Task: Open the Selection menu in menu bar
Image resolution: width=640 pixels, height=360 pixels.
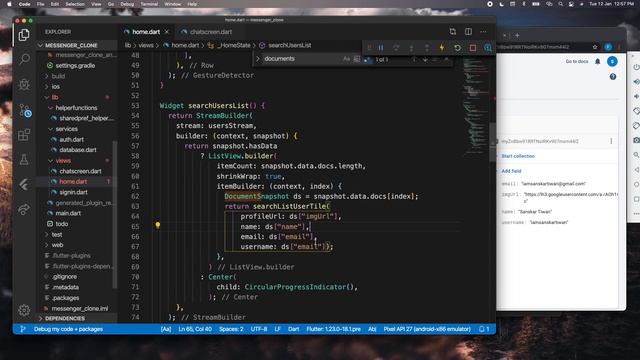Action: coord(75,4)
